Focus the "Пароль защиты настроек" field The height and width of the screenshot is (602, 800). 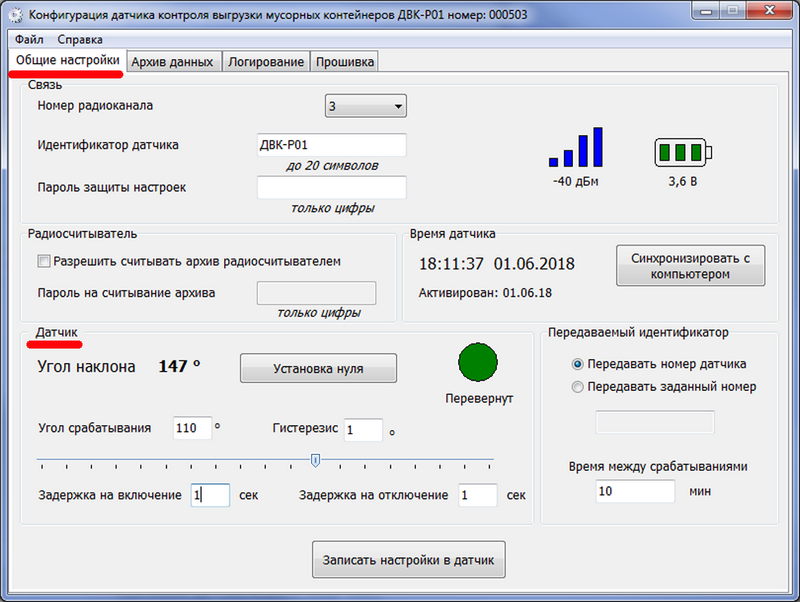(332, 187)
